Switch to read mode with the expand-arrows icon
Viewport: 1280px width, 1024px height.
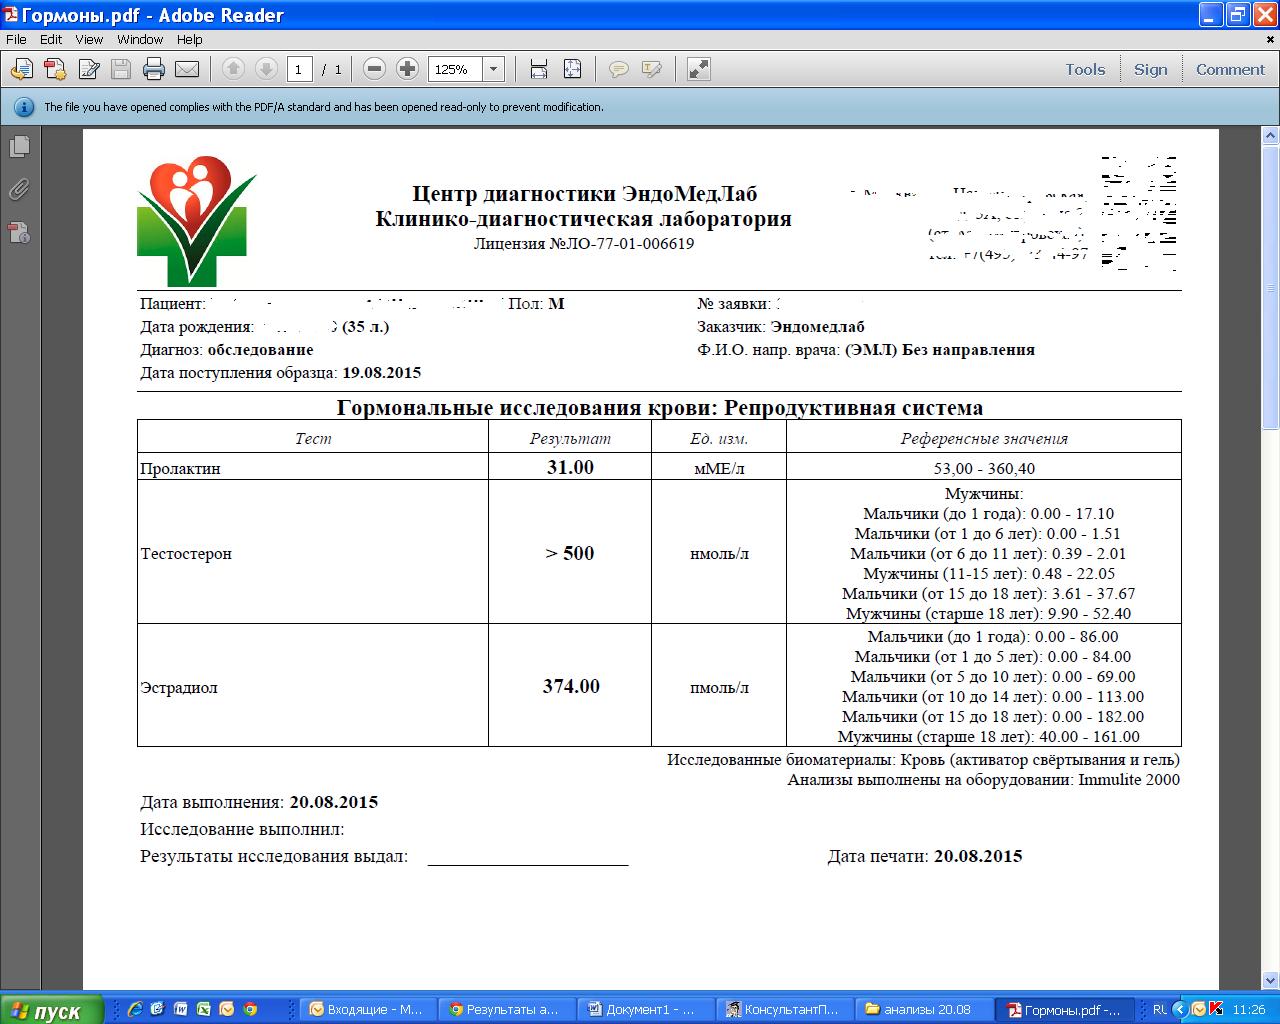pos(699,69)
